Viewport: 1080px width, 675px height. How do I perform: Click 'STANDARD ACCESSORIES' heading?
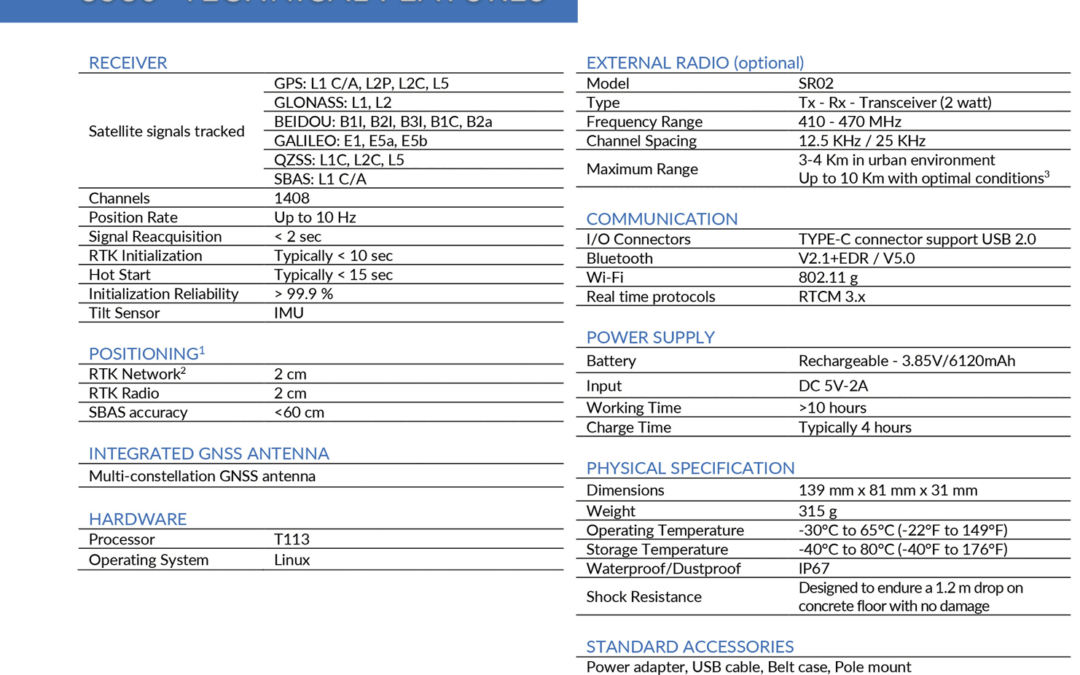689,647
